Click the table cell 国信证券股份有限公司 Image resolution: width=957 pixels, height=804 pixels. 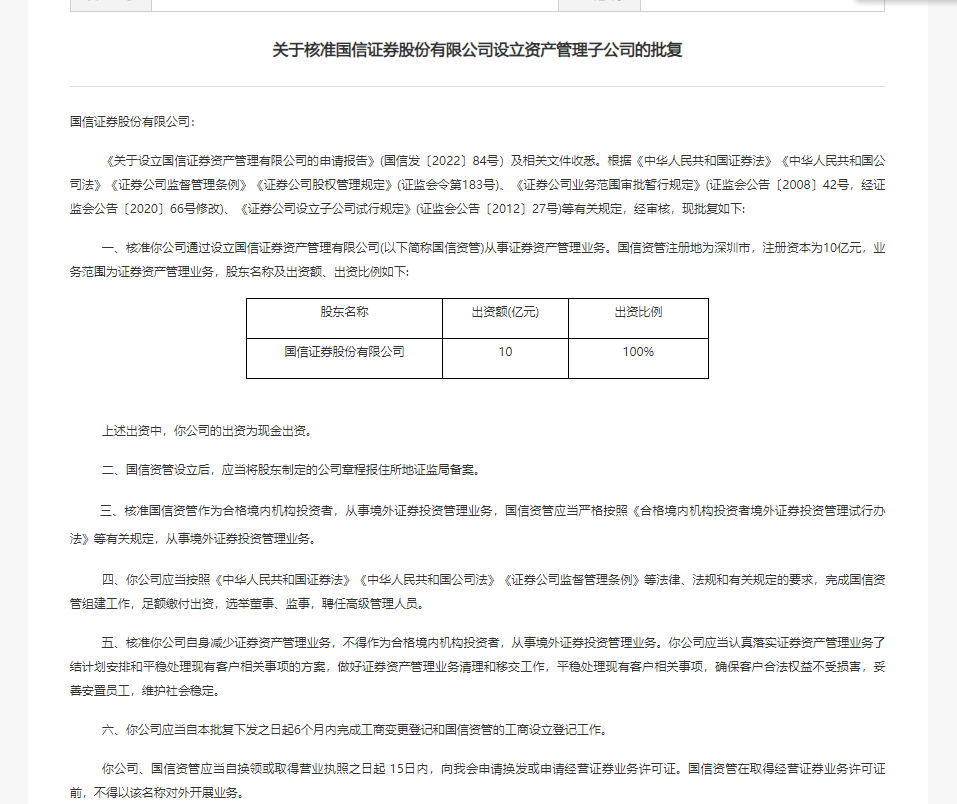[344, 352]
